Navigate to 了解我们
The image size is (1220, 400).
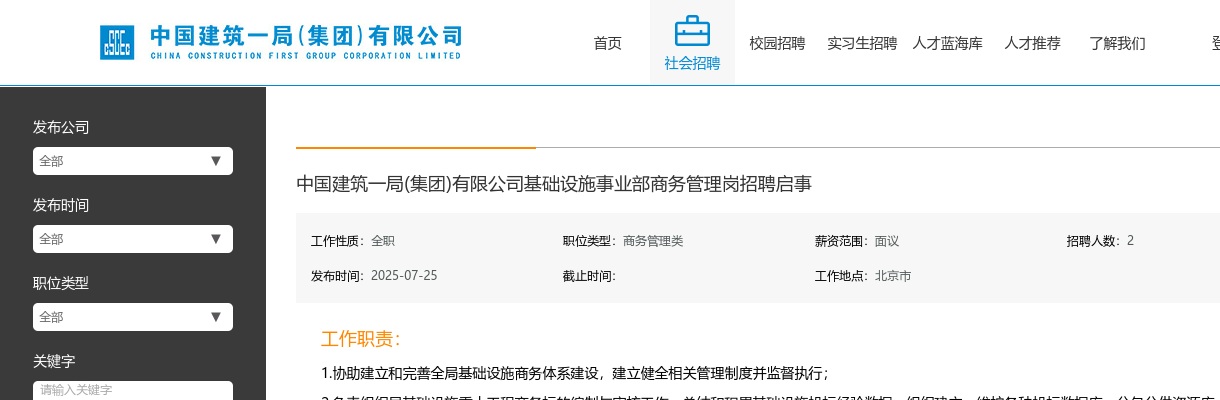click(x=1117, y=43)
